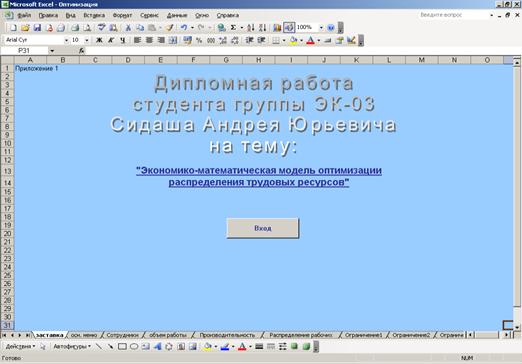Open the font name dropdown Arial Cyr
The height and width of the screenshot is (364, 522).
66,40
